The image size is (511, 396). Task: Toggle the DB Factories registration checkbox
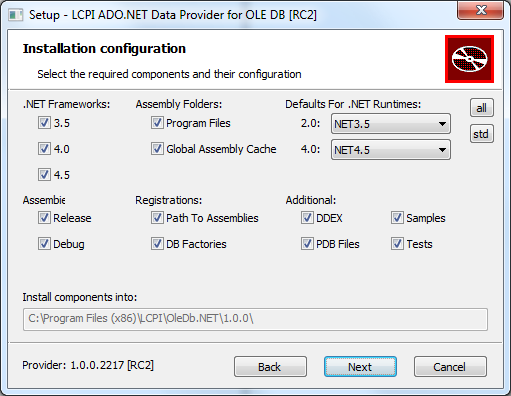tap(157, 244)
